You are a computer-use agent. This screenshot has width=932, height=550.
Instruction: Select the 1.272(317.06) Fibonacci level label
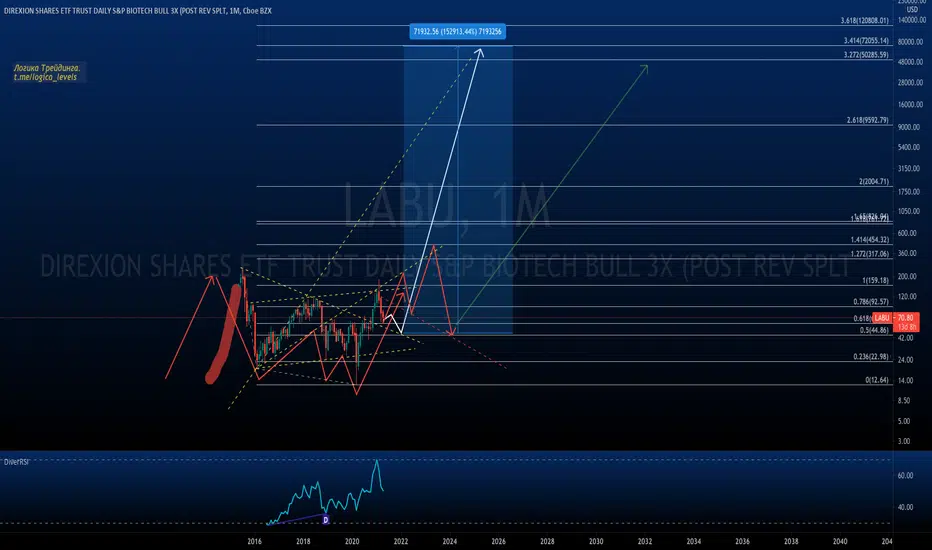click(870, 254)
